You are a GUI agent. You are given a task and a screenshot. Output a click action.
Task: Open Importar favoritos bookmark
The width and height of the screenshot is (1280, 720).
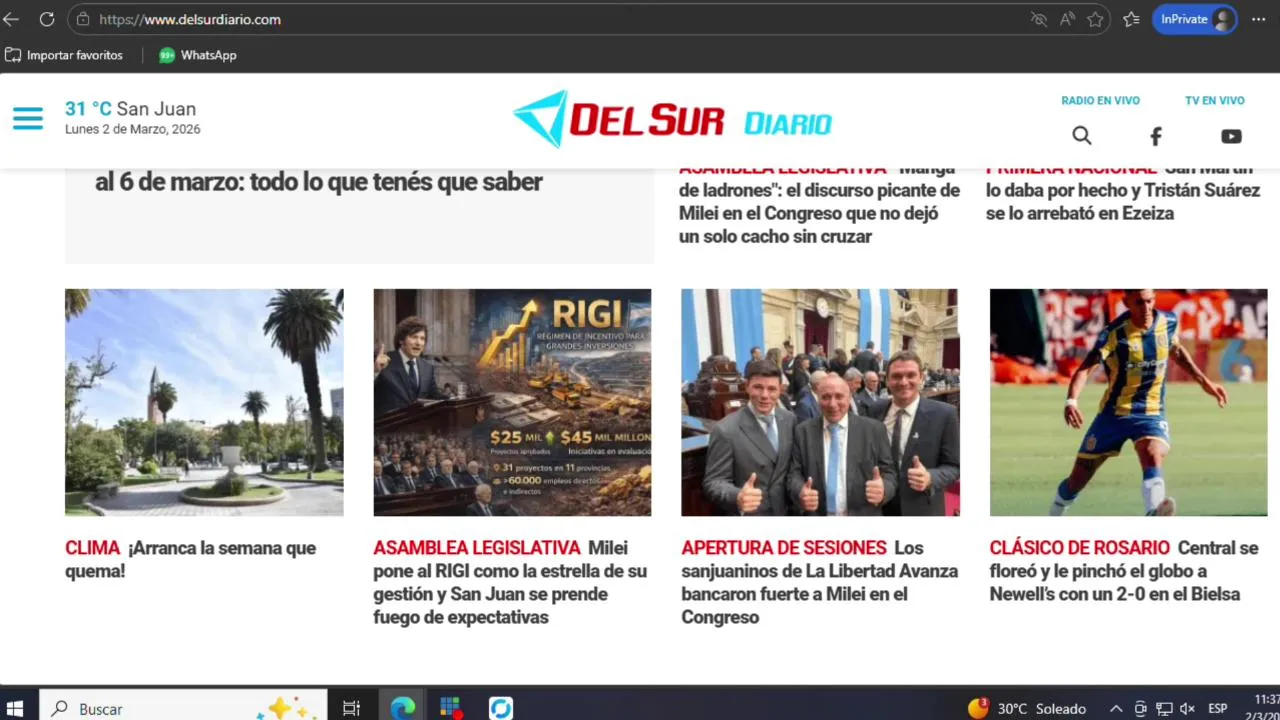[64, 55]
